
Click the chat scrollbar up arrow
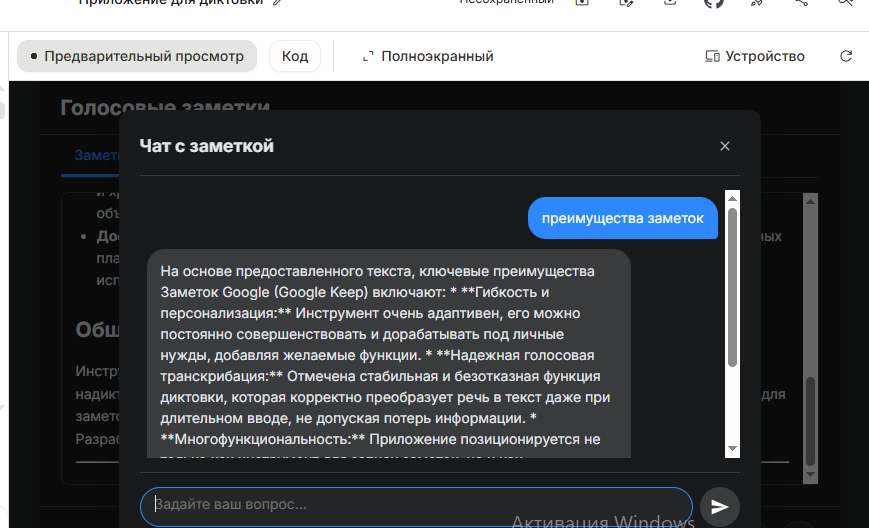[732, 198]
